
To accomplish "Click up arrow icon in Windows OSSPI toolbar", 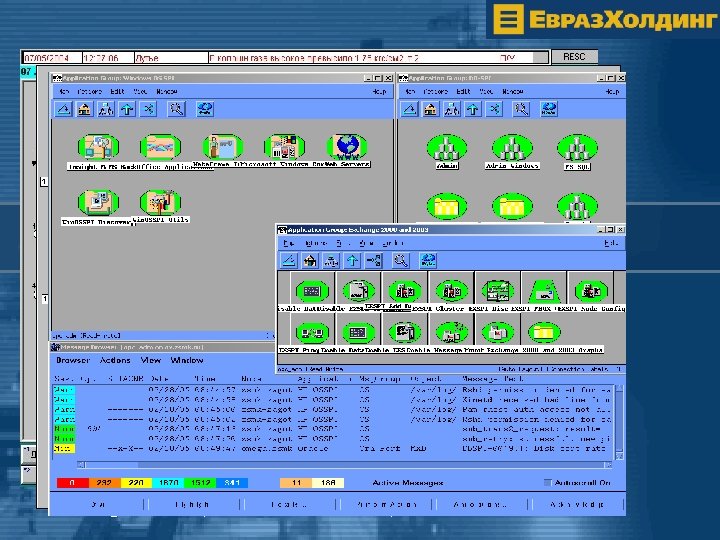I will (127, 109).
